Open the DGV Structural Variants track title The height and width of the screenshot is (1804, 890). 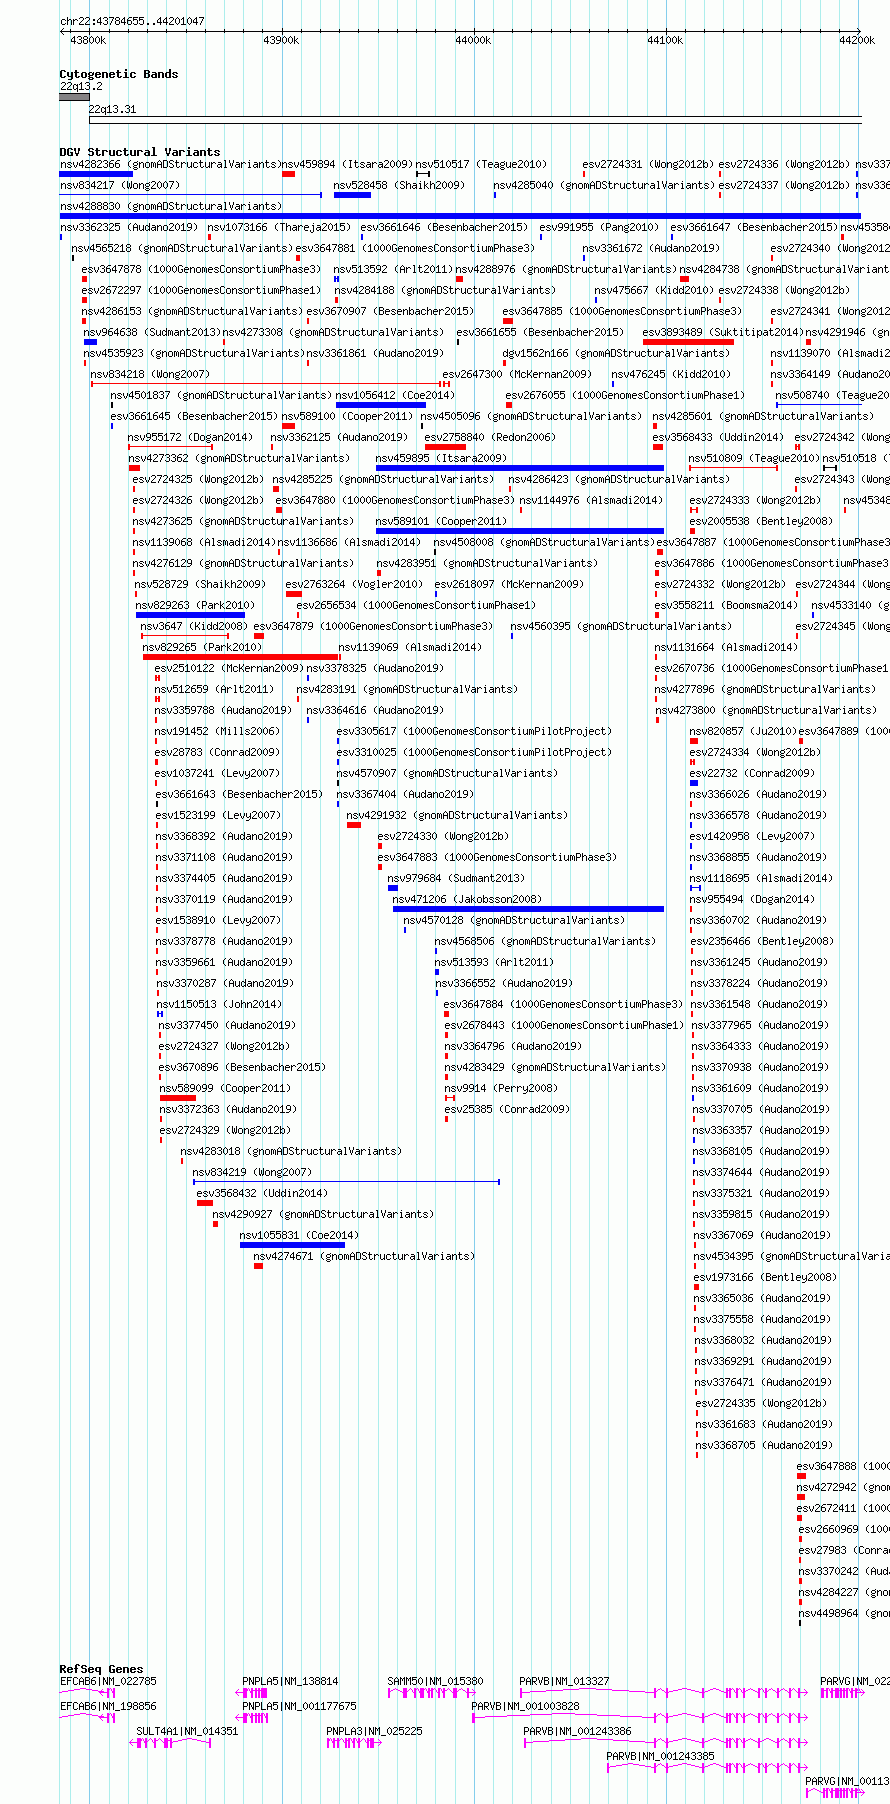point(140,152)
